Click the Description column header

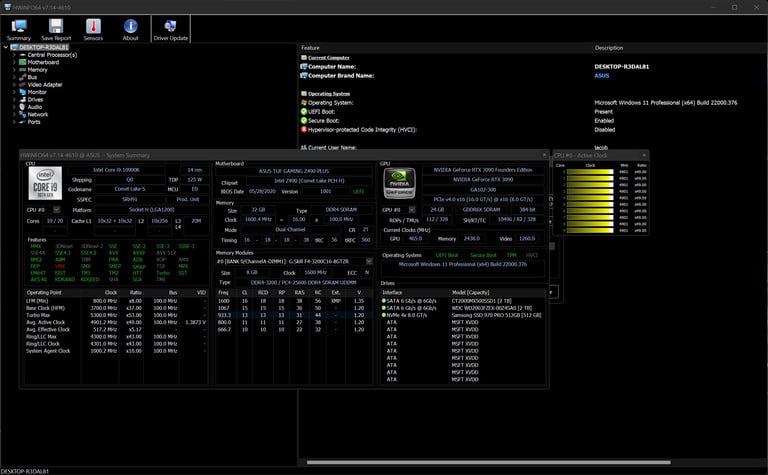click(x=680, y=48)
